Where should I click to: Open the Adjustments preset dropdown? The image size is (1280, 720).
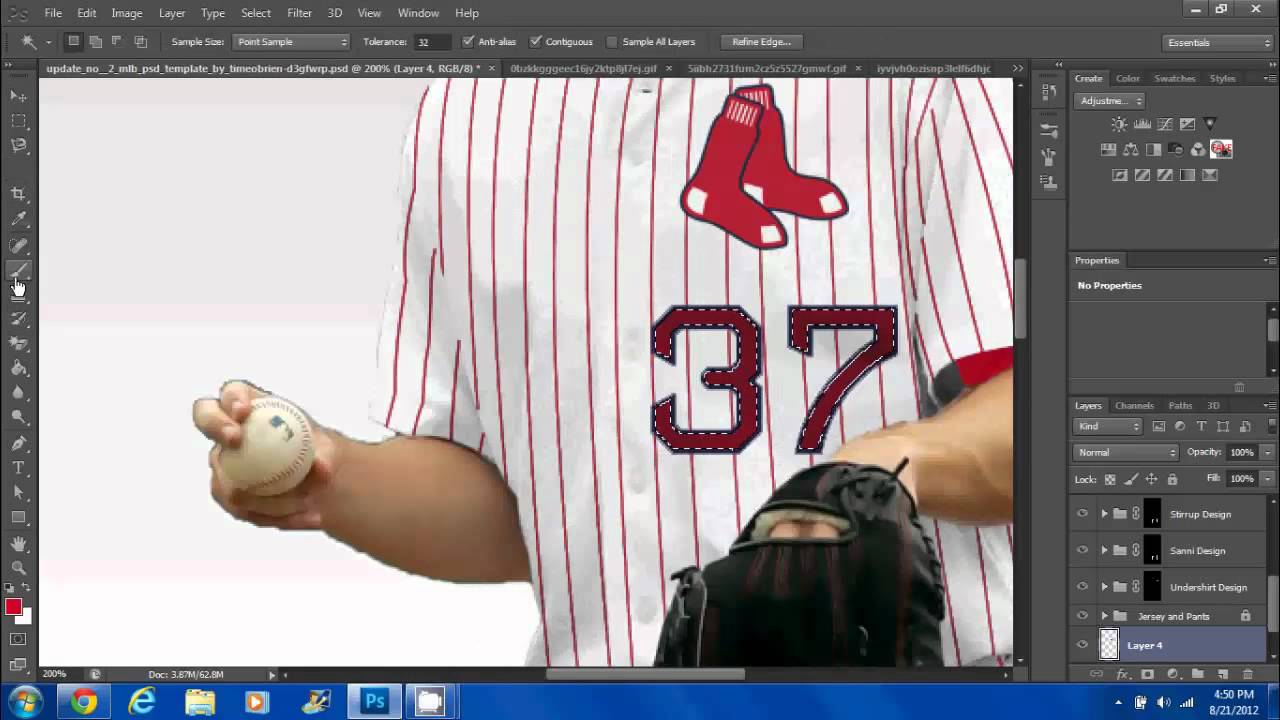tap(1110, 100)
